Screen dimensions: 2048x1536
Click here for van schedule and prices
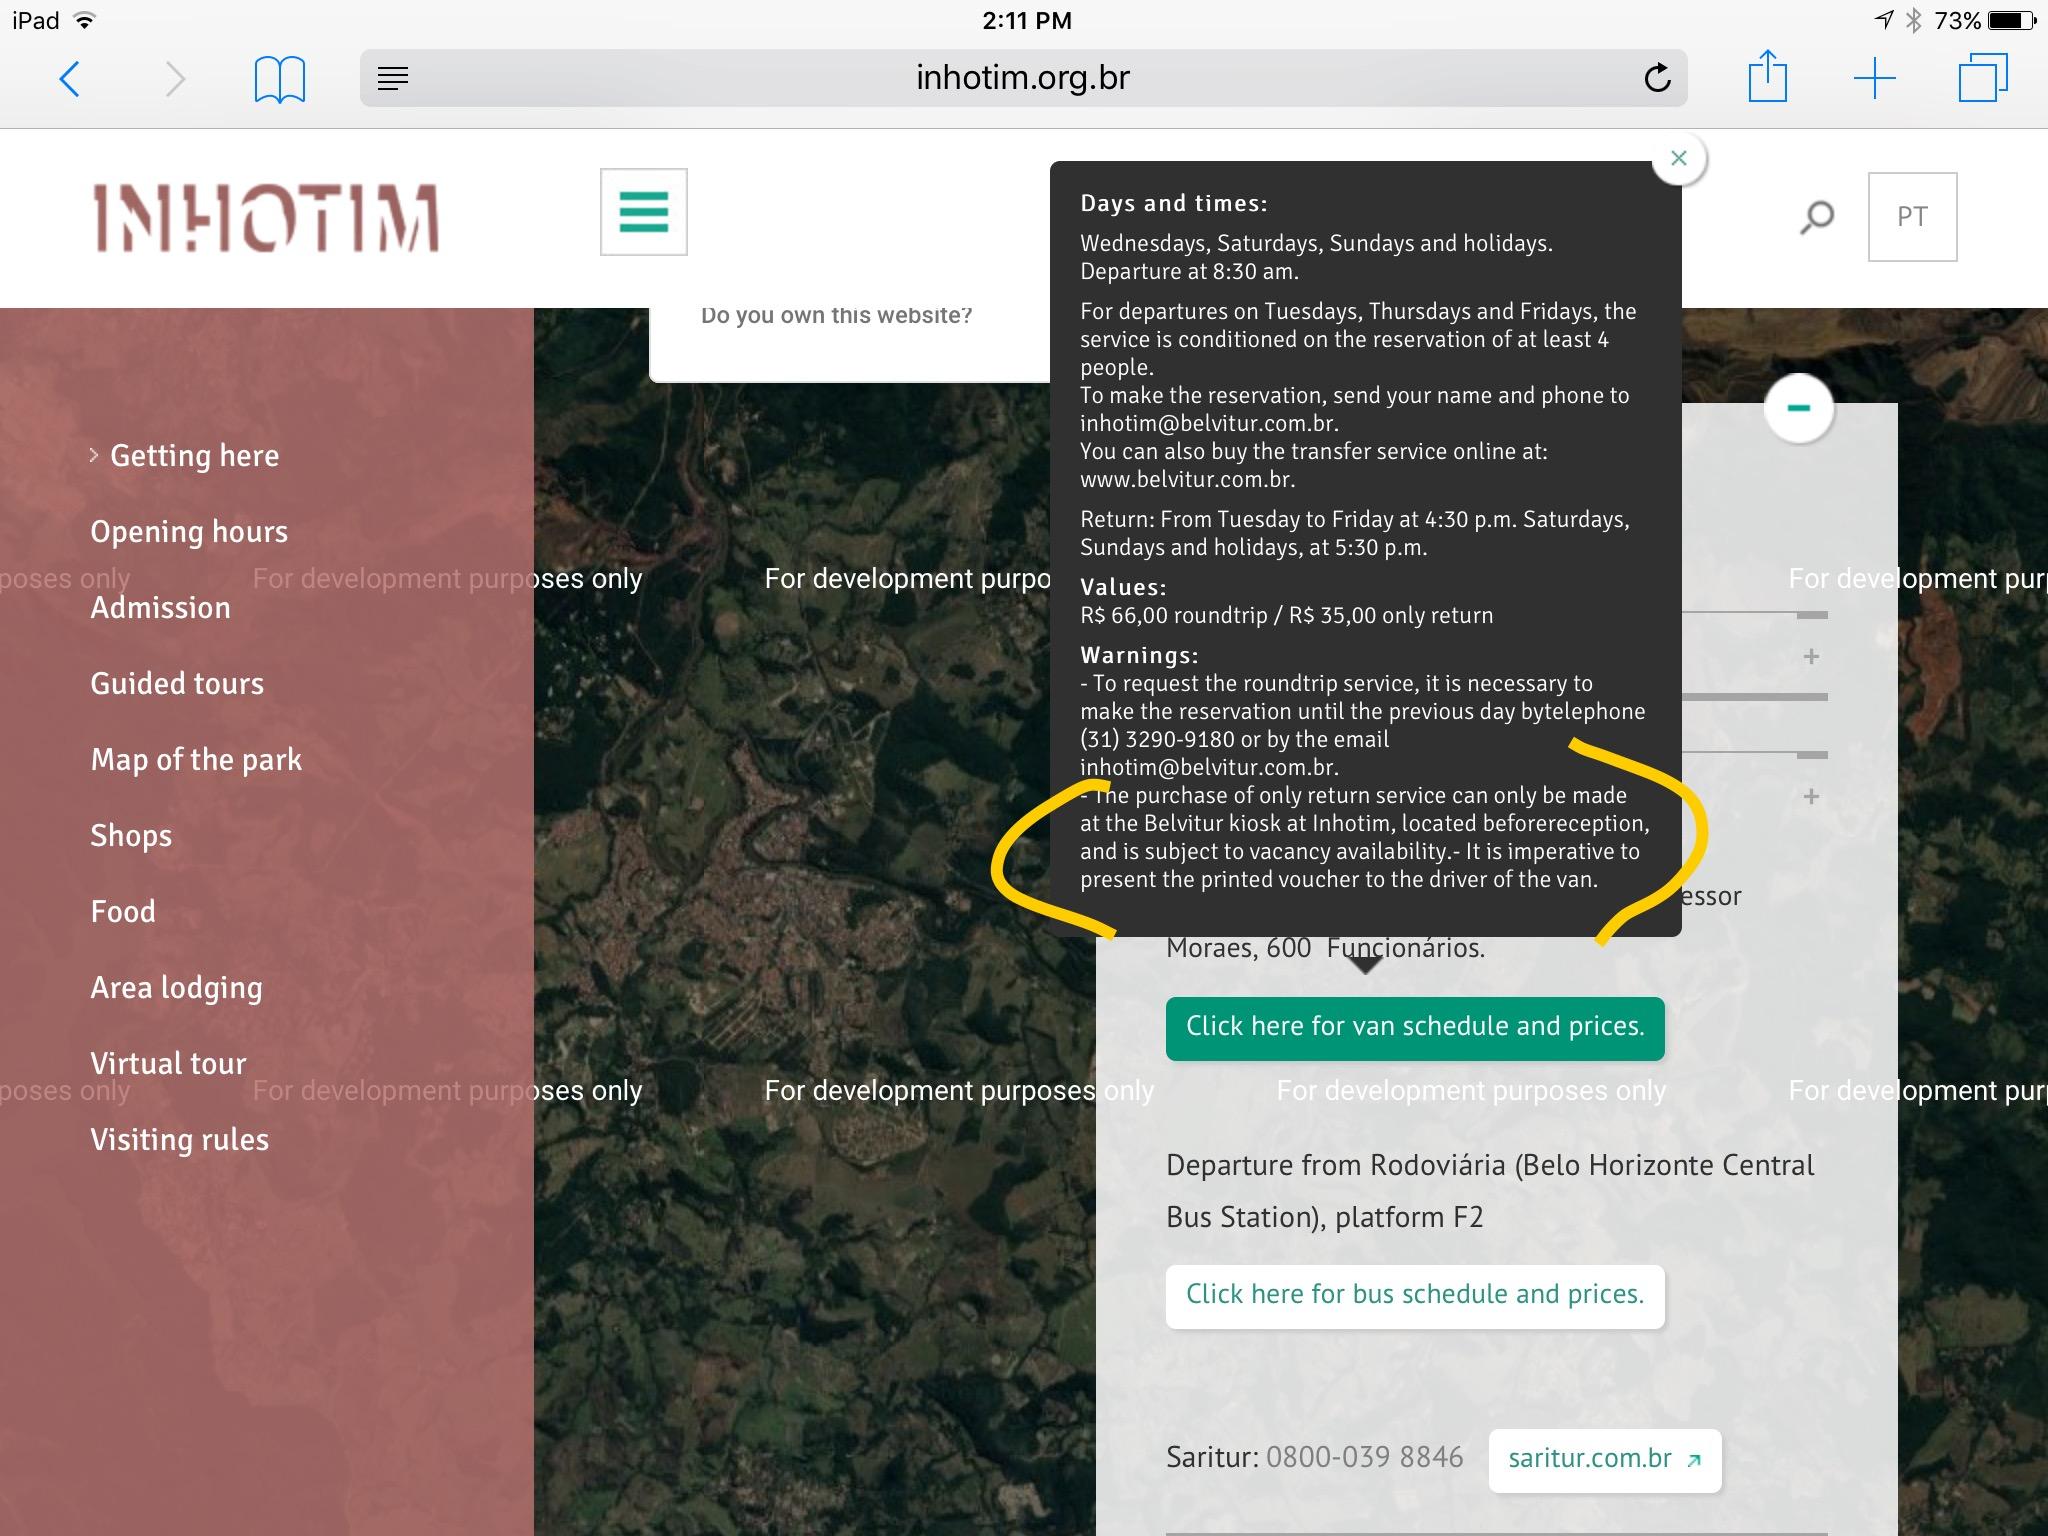click(1415, 1028)
